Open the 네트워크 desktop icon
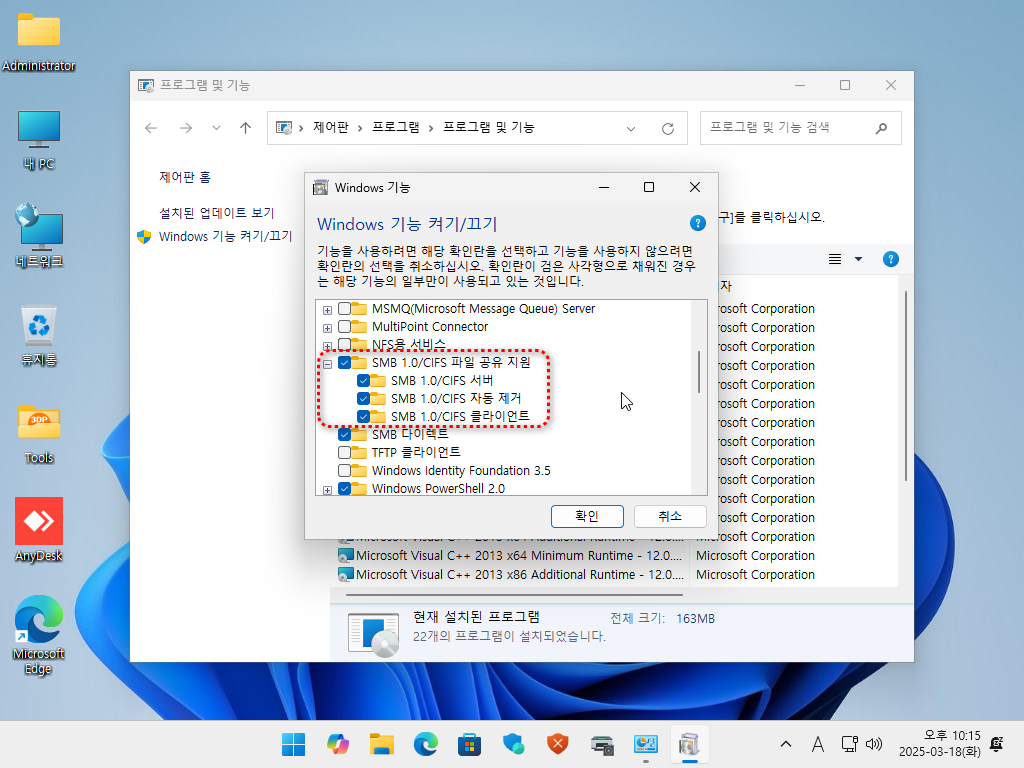Screen dimensions: 1024x768 pos(39,236)
